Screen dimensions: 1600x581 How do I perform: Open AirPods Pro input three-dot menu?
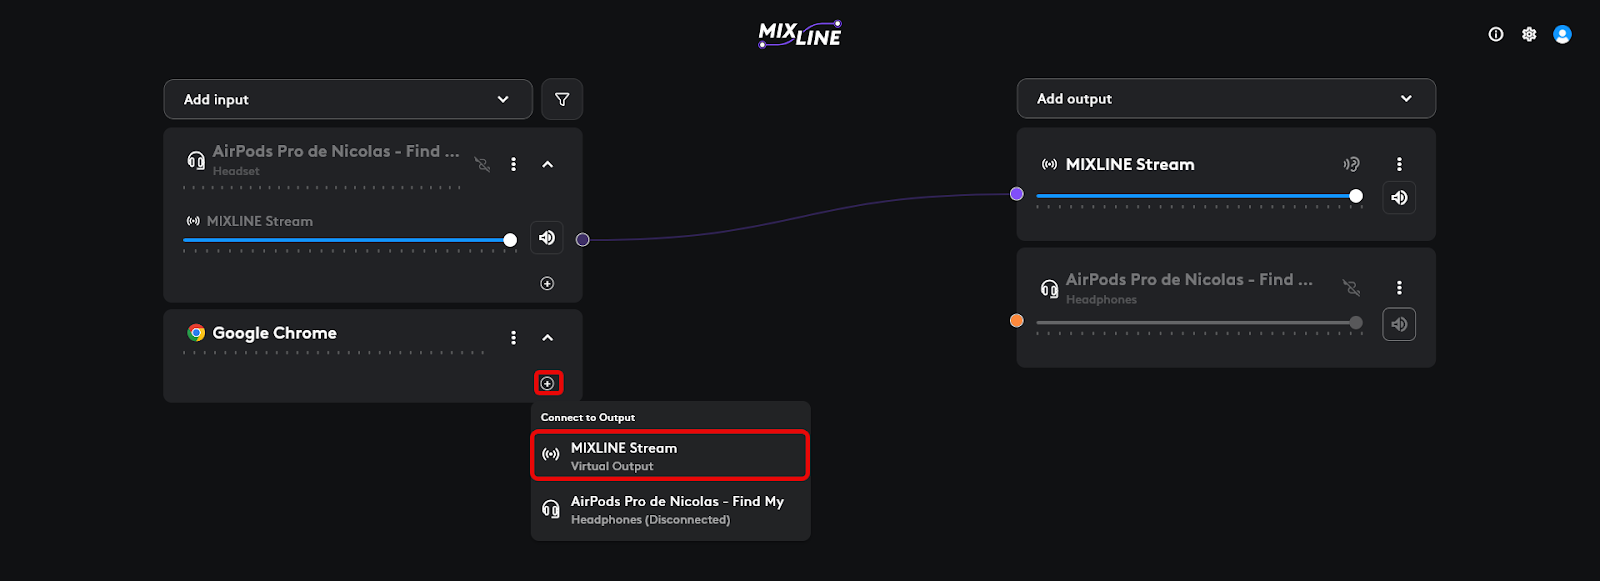(x=514, y=164)
